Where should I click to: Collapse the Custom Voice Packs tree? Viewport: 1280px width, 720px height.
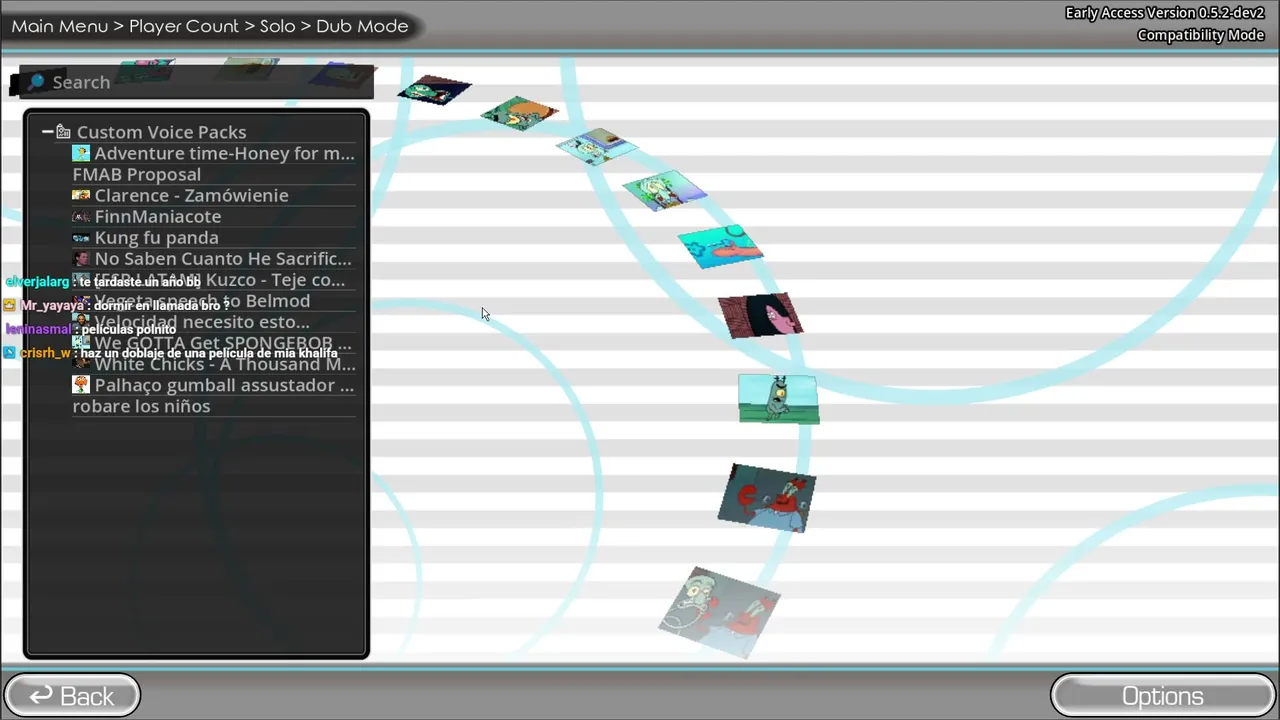tap(47, 132)
